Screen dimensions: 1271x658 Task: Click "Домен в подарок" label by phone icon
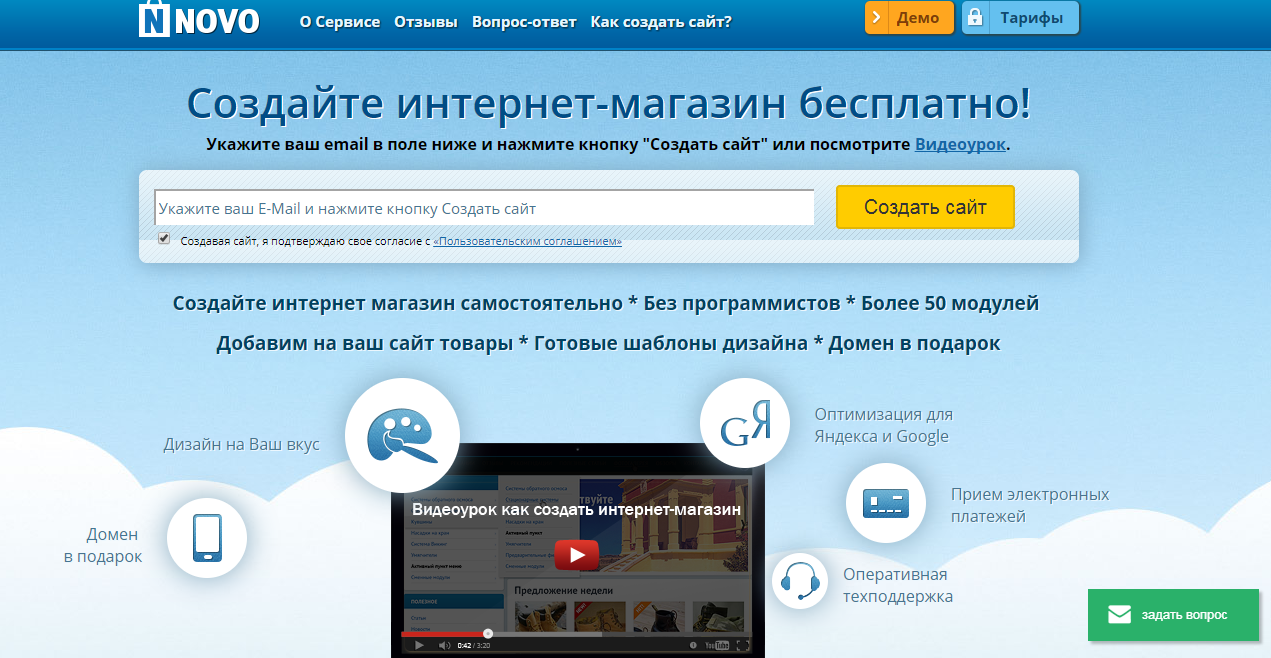click(x=103, y=545)
